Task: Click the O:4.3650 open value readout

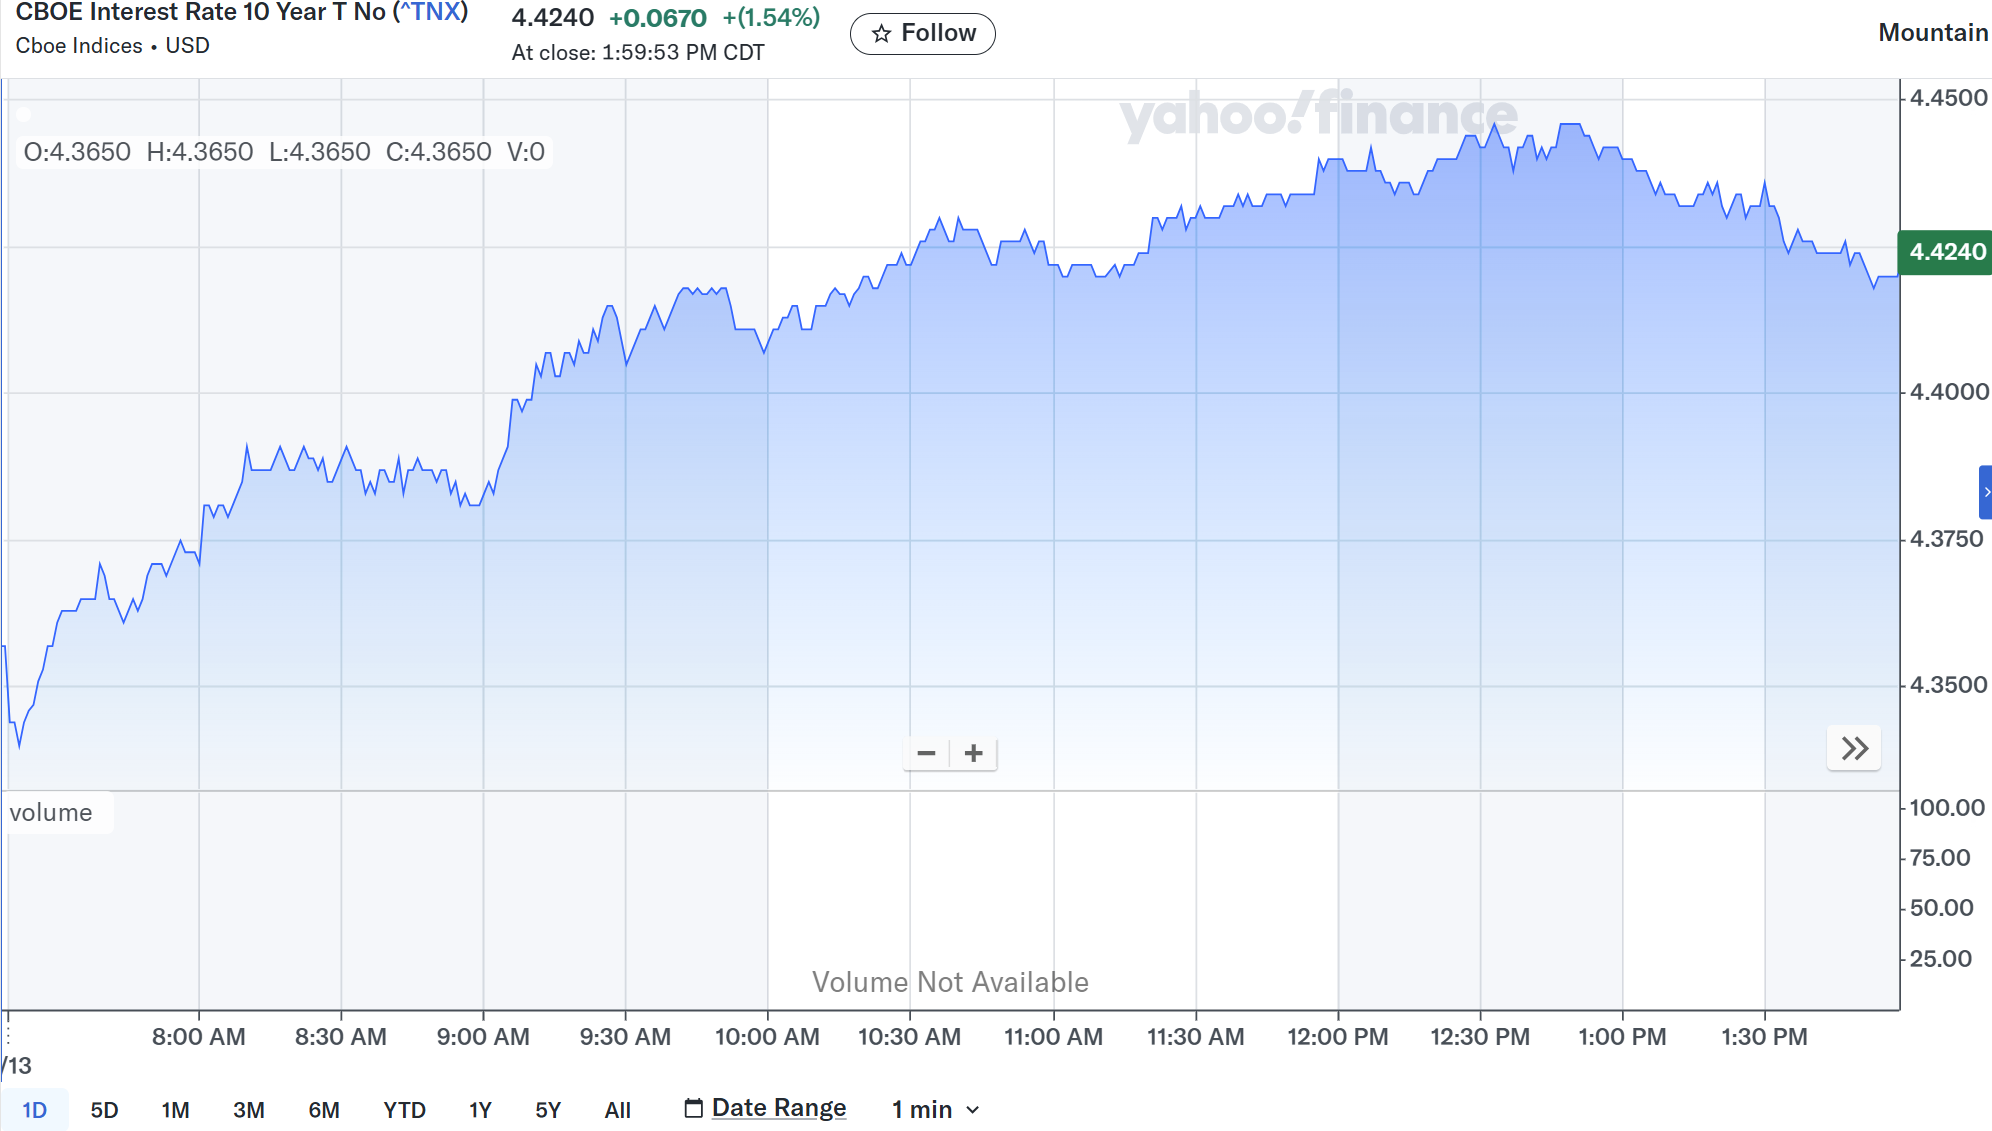Action: coord(77,152)
